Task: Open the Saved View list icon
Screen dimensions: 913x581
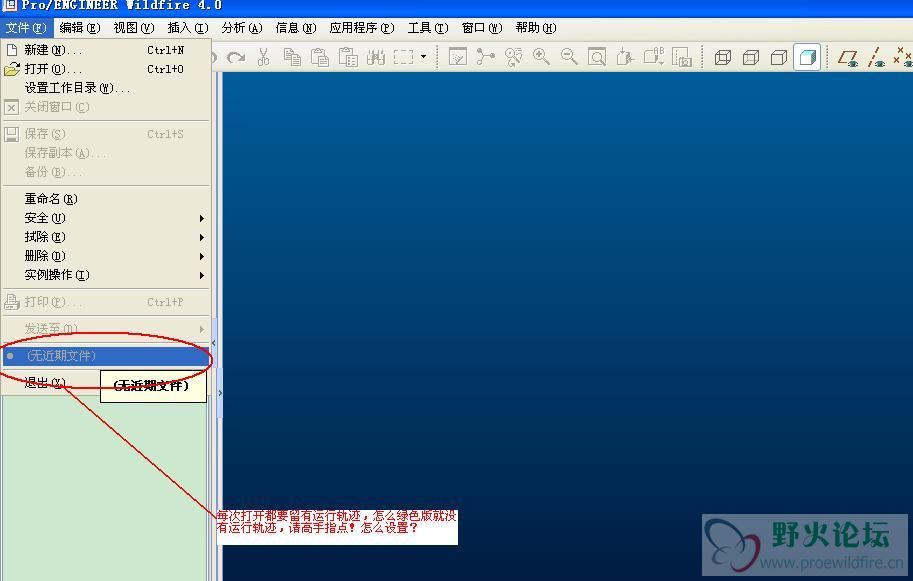Action: click(x=653, y=57)
